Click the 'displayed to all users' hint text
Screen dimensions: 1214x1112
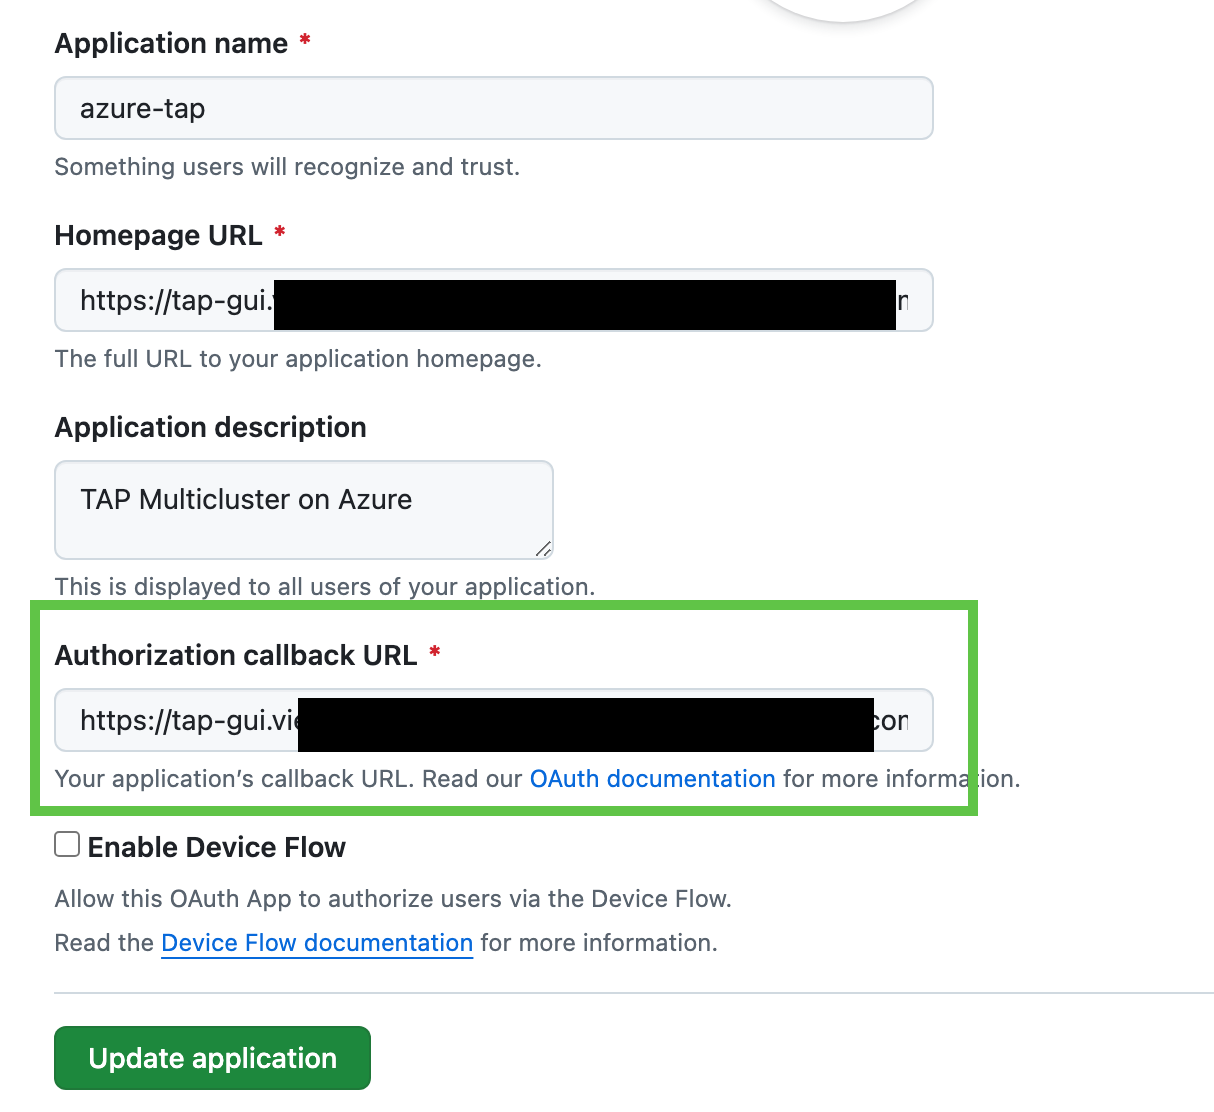coord(325,587)
